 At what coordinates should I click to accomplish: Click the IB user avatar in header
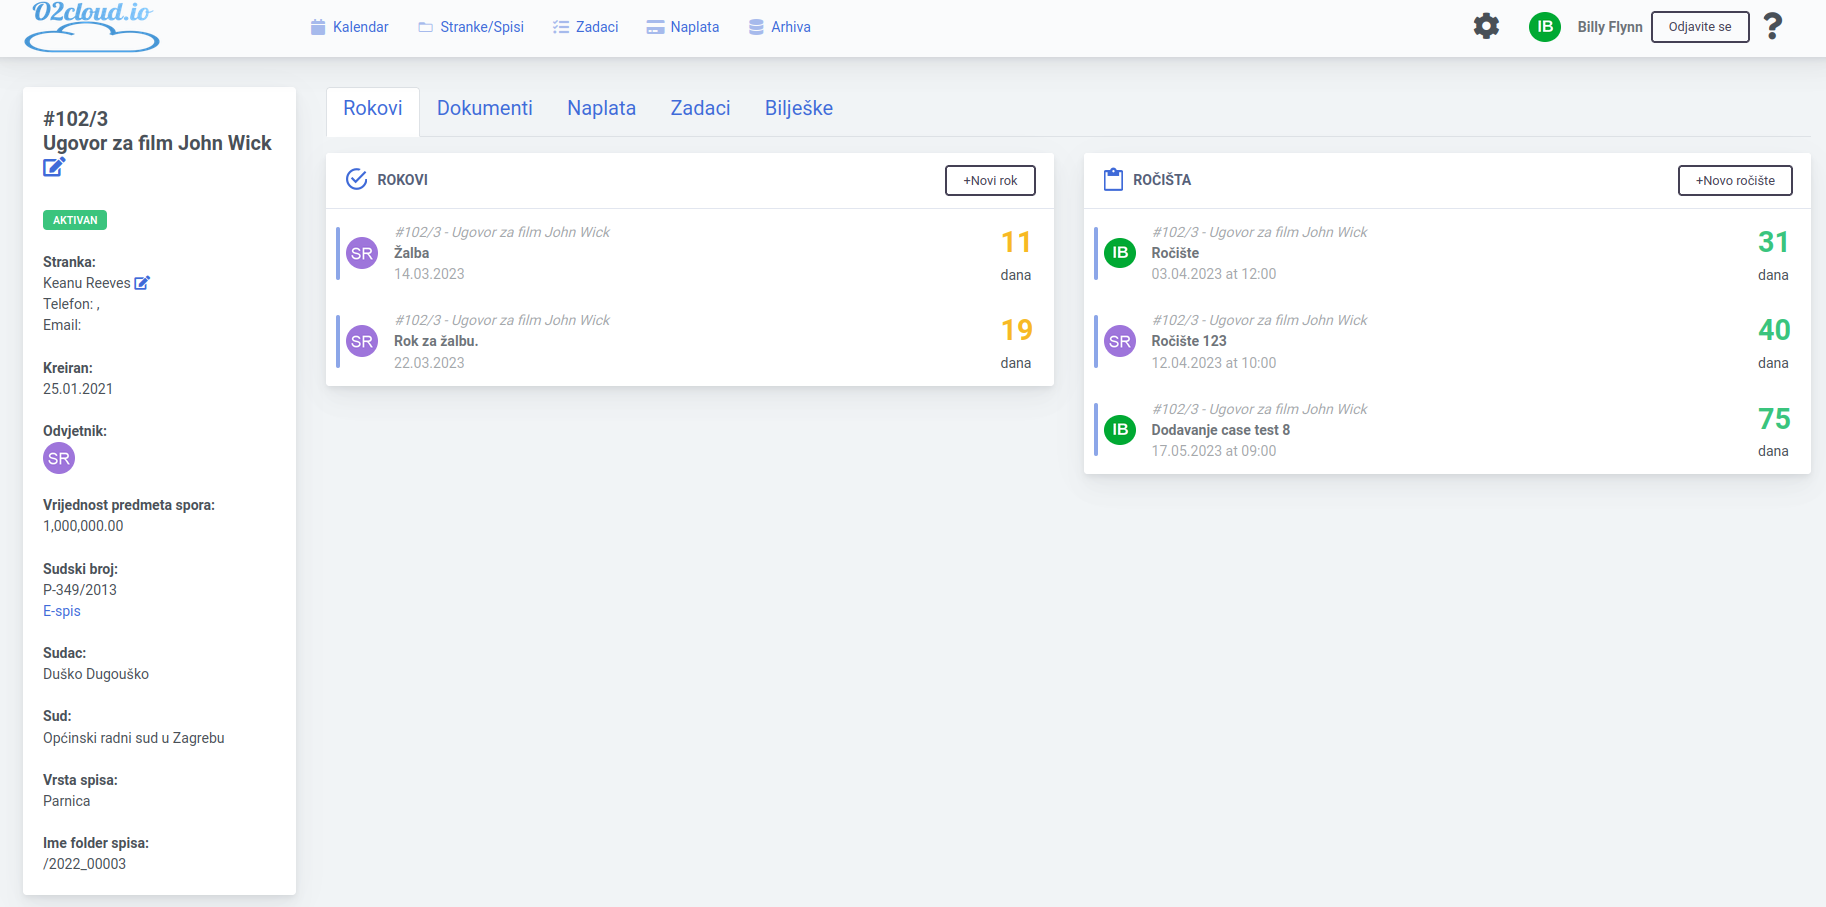[x=1544, y=27]
